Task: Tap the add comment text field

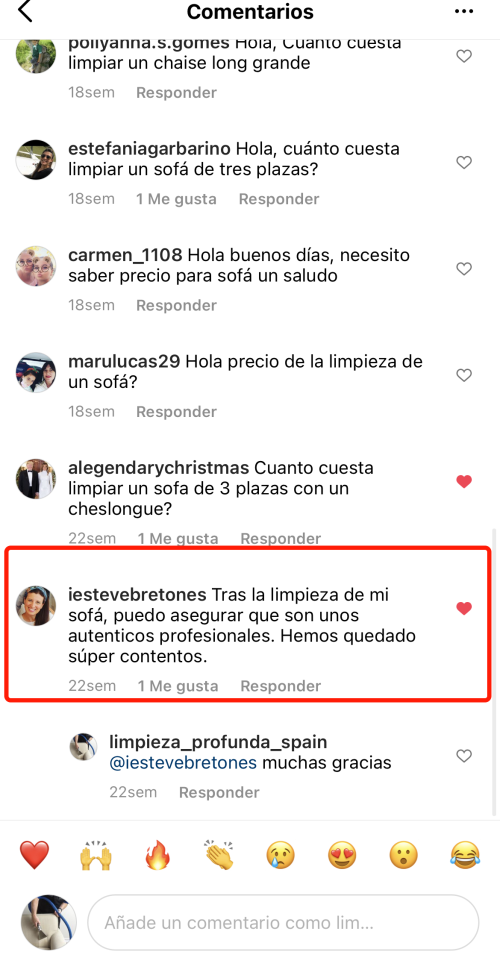Action: tap(283, 922)
